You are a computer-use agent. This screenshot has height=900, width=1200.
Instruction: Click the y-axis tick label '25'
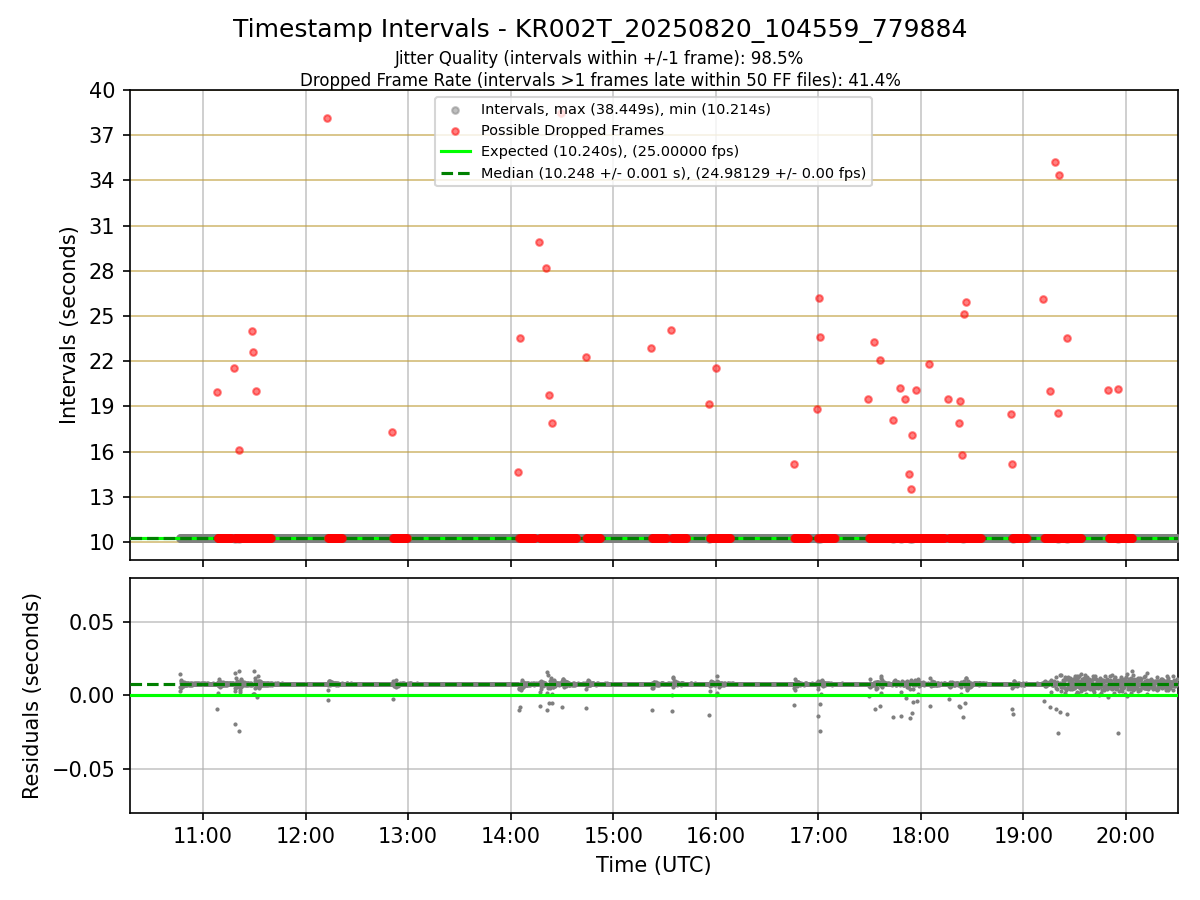click(104, 316)
